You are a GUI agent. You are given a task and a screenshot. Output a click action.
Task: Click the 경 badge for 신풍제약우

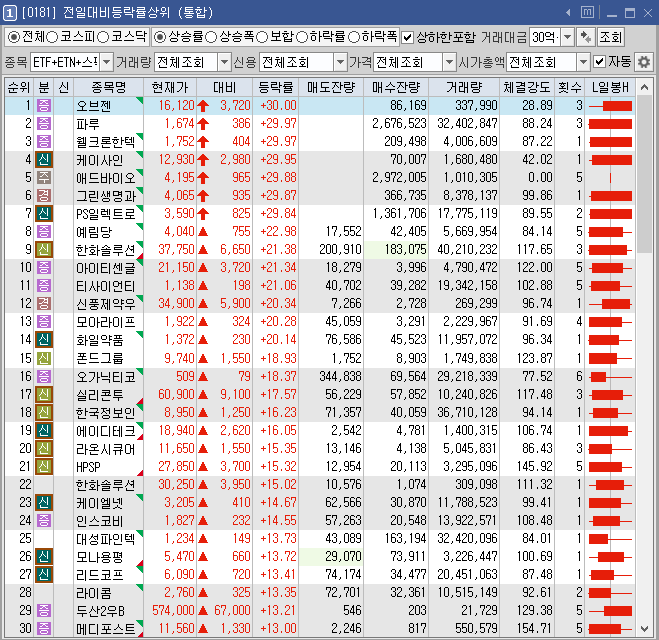pos(44,303)
